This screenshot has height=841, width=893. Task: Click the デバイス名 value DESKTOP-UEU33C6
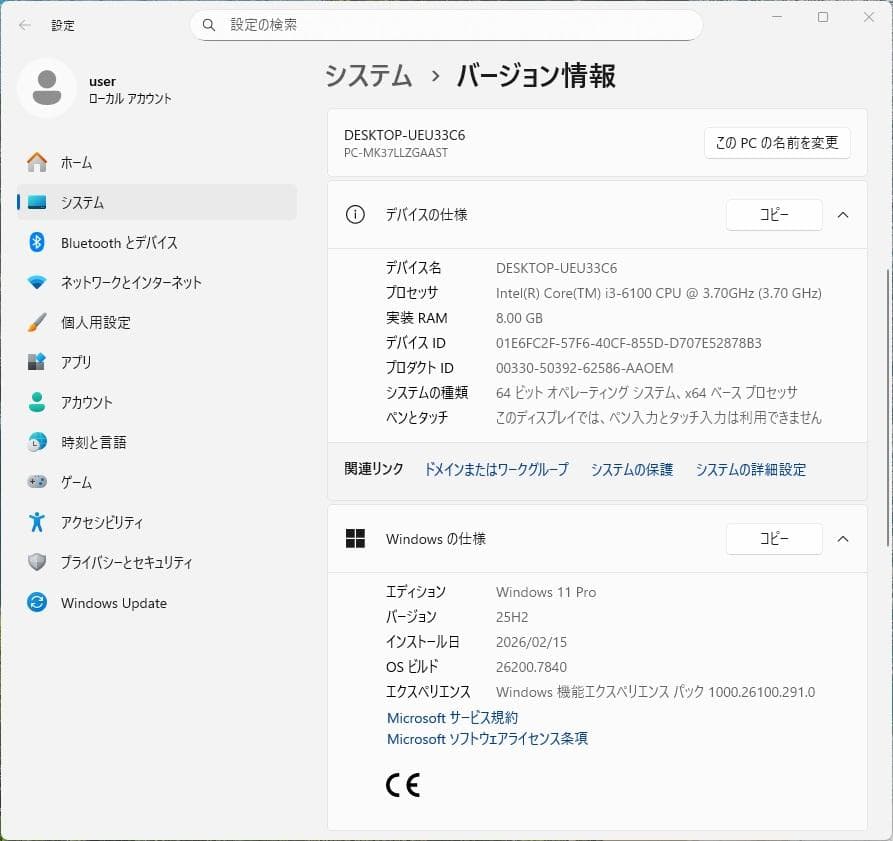(556, 268)
